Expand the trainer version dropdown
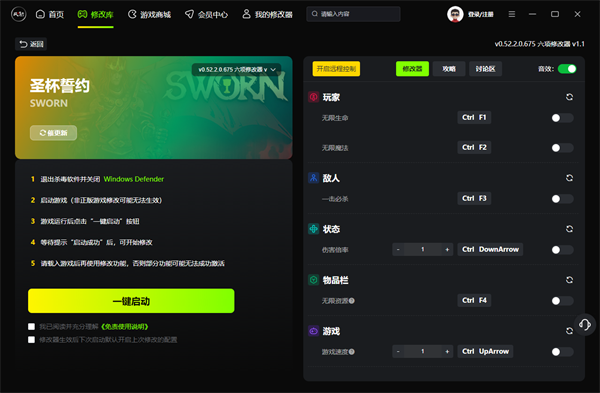This screenshot has height=393, width=600. pos(236,70)
